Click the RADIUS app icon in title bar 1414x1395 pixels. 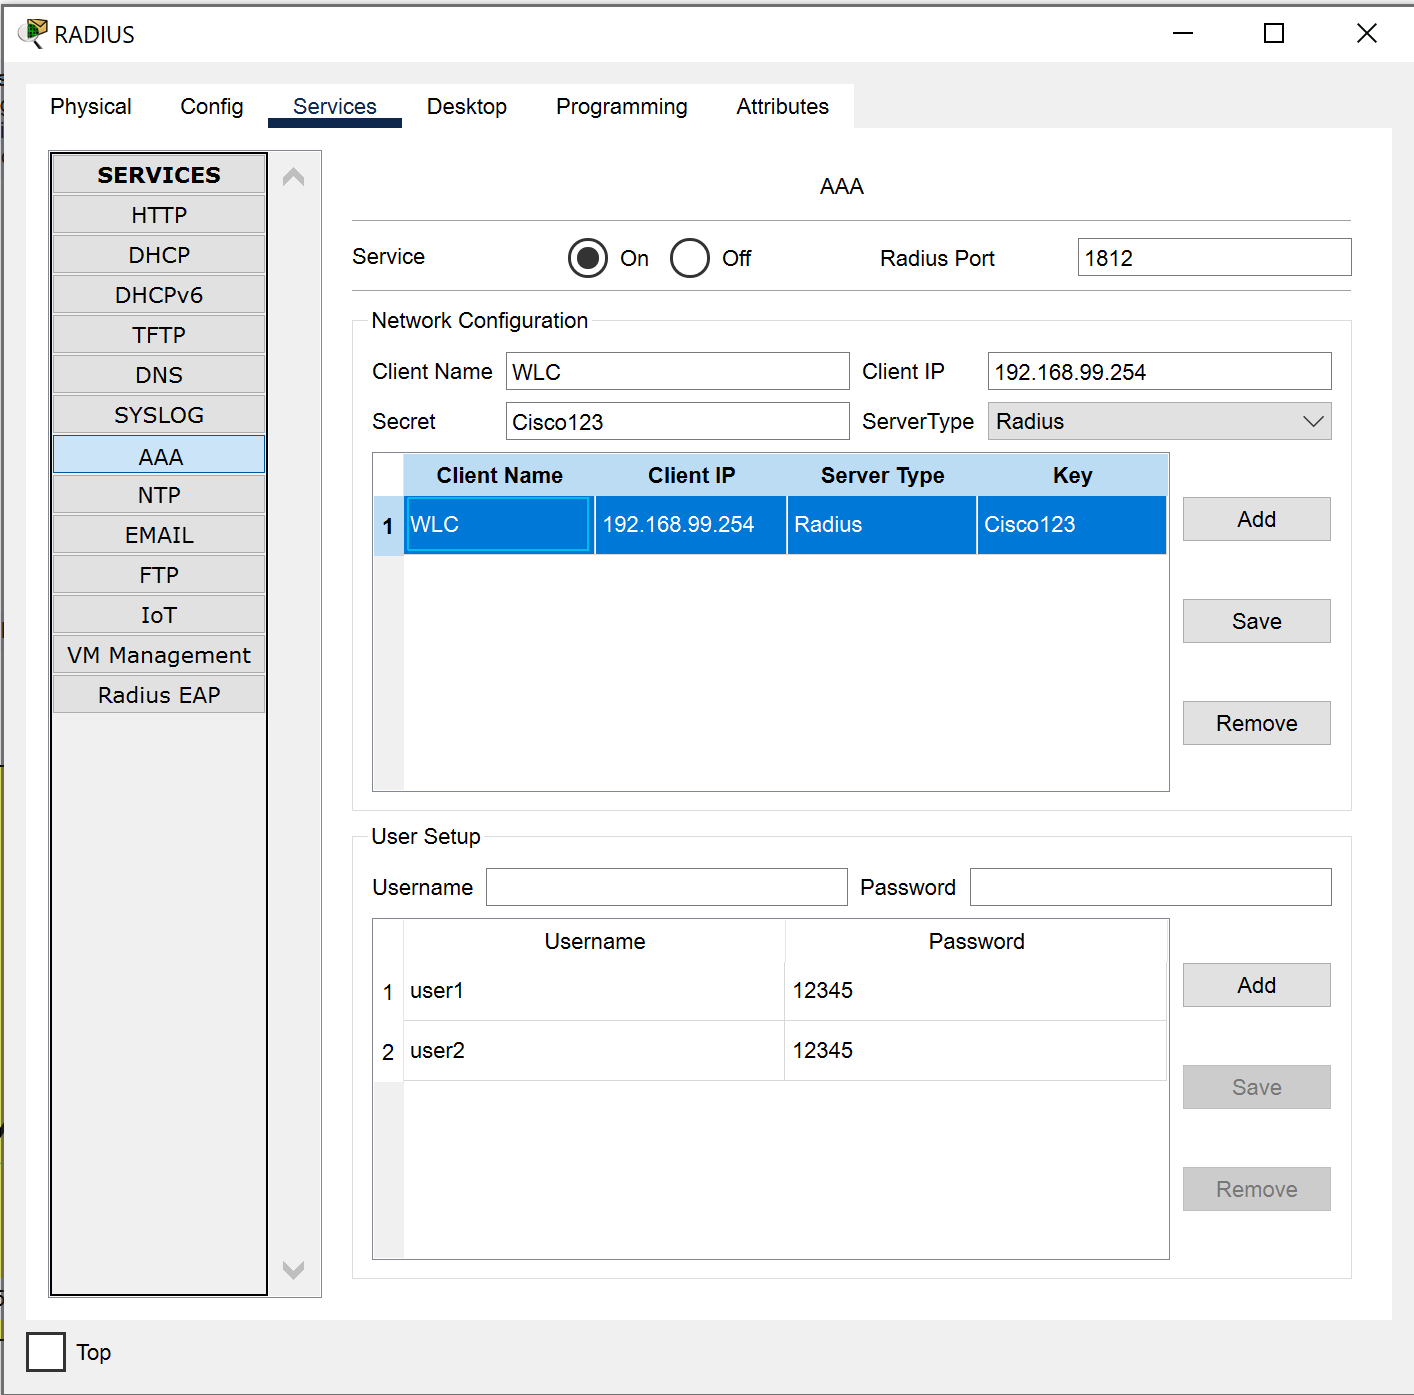click(33, 33)
